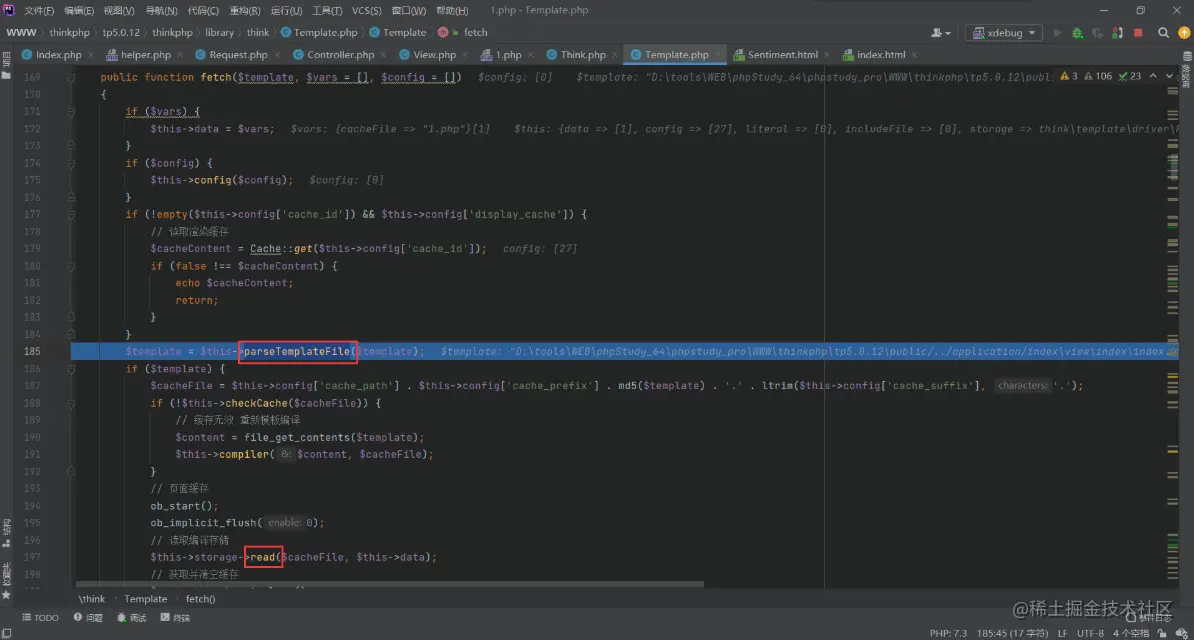Image resolution: width=1194 pixels, height=640 pixels.
Task: Collapse the if ($config) fold at line 174
Action: pos(71,163)
